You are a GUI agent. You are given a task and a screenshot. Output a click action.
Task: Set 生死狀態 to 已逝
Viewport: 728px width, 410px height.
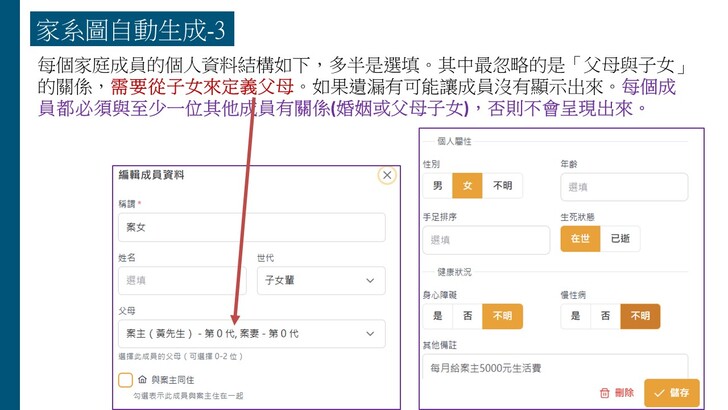pos(621,239)
